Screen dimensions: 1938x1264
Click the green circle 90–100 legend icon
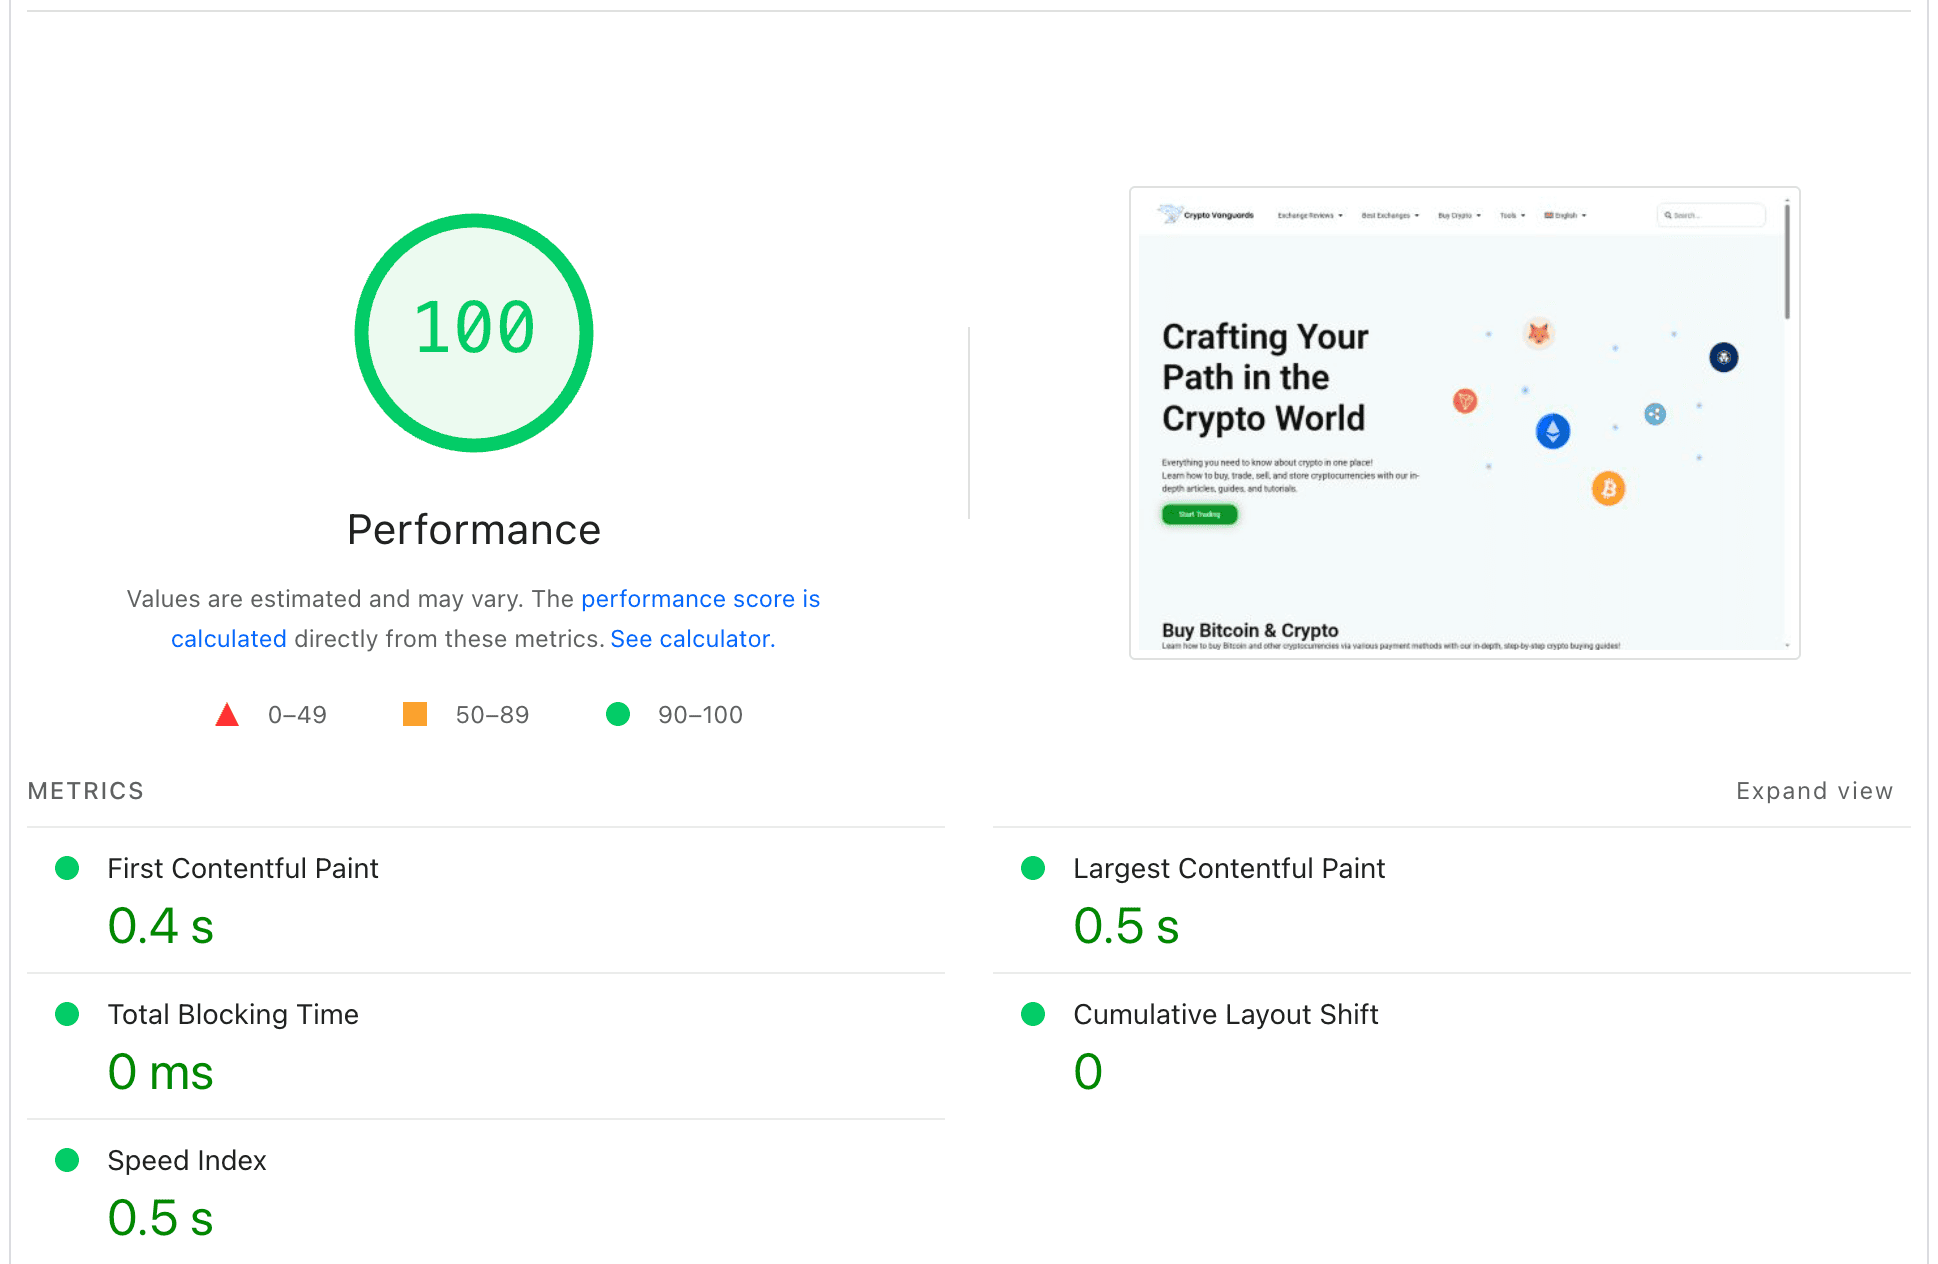click(x=618, y=714)
